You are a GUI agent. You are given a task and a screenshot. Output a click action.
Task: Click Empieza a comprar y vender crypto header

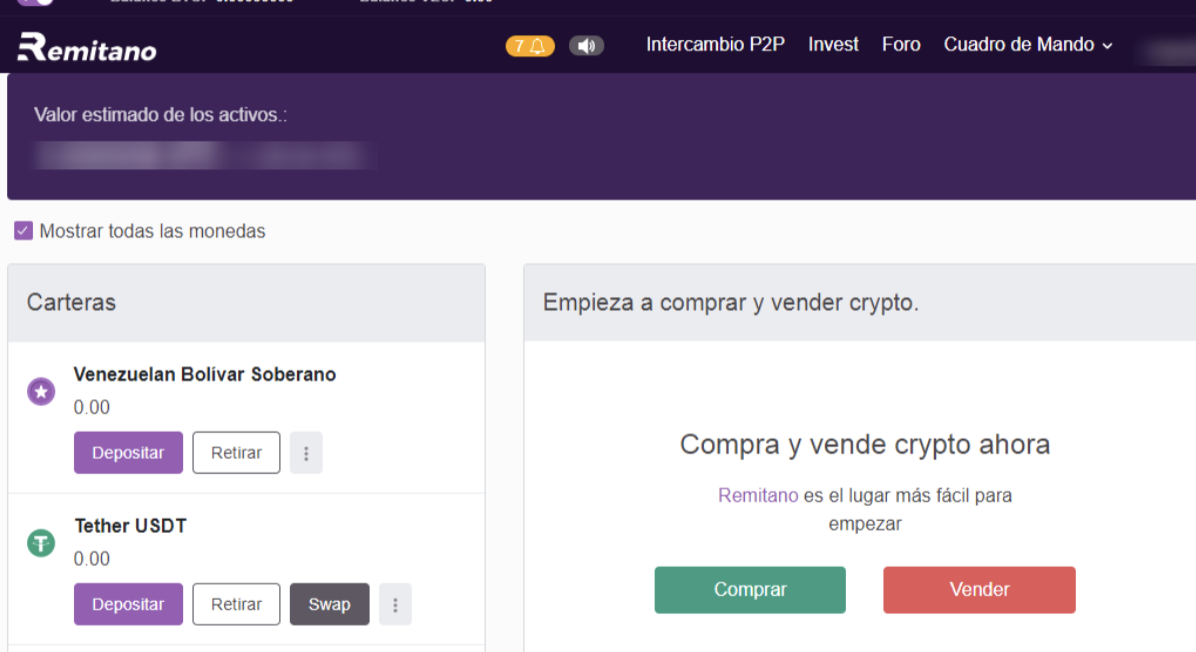[x=731, y=303]
